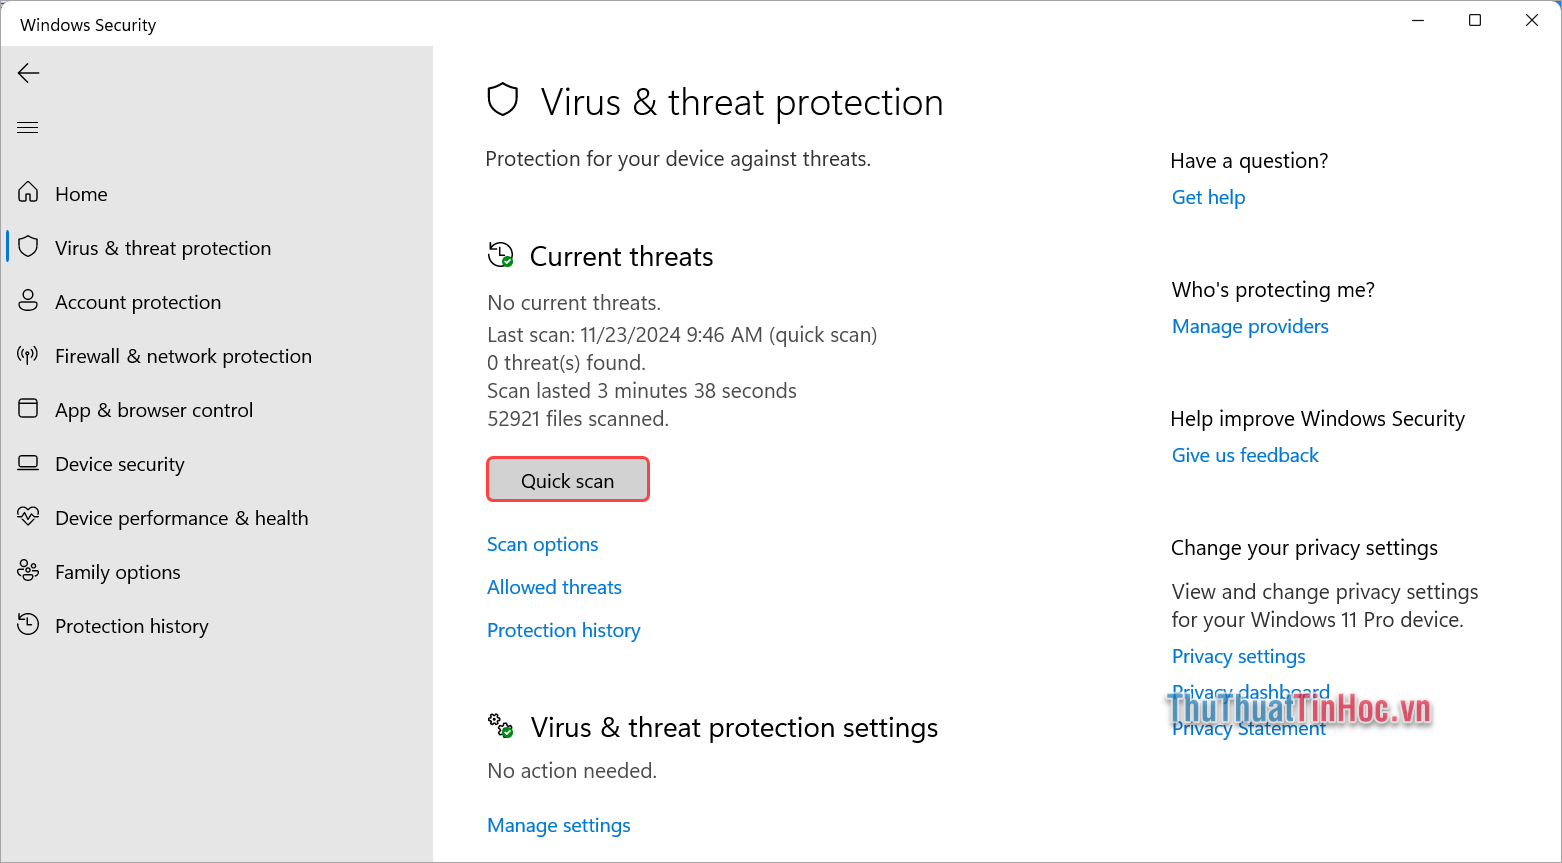This screenshot has width=1562, height=863.
Task: Open the Allowed threats link
Action: click(x=554, y=587)
